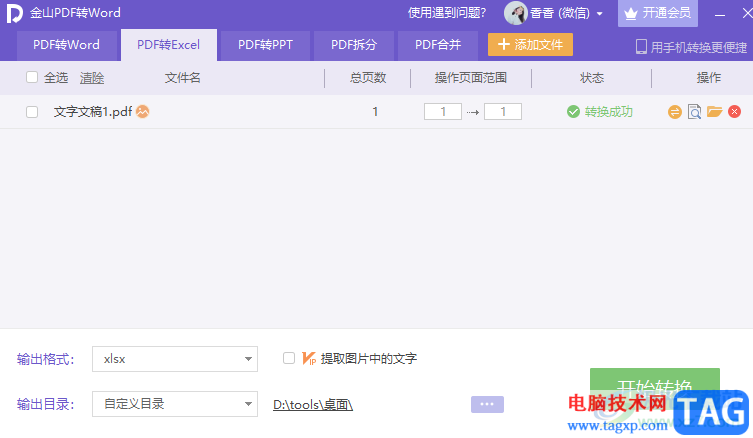Click the 使用遇到问题? help link
This screenshot has width=753, height=438.
click(447, 13)
